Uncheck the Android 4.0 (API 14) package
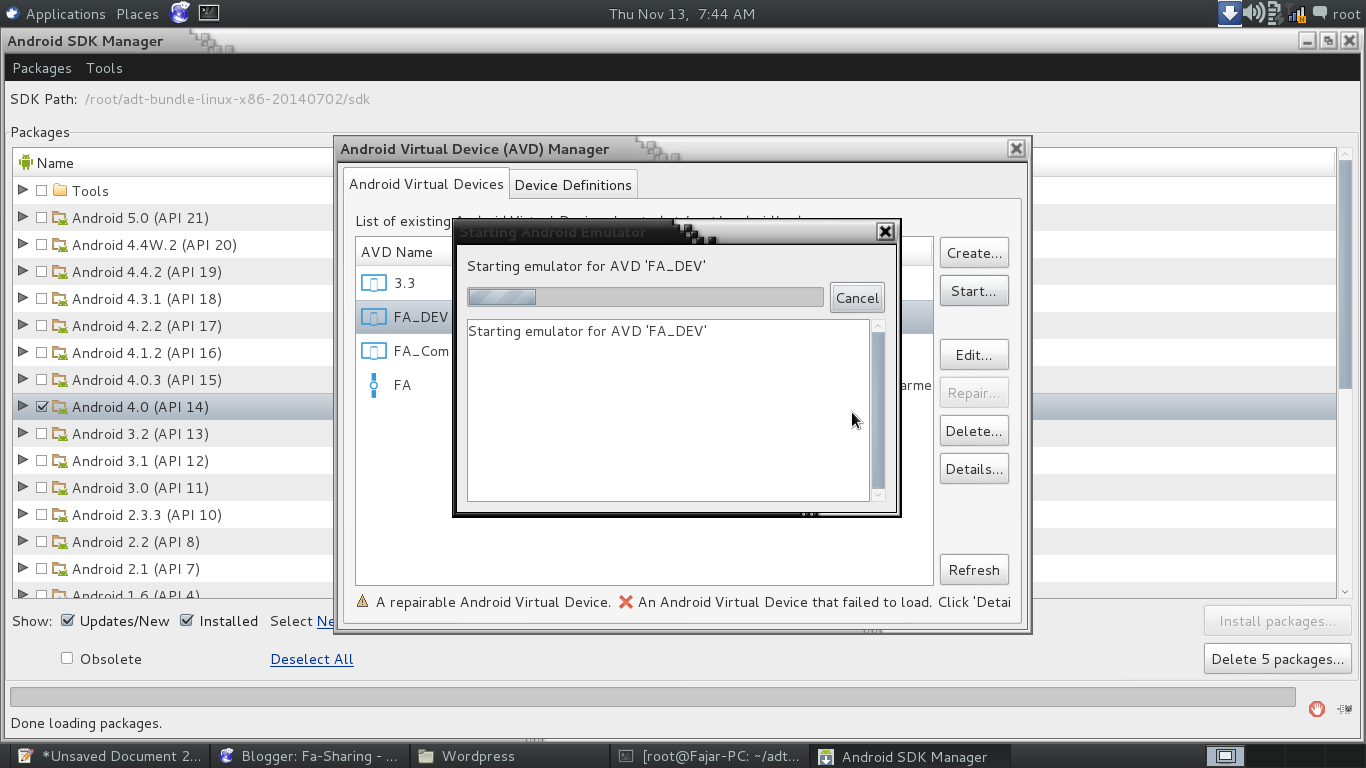 pos(42,406)
